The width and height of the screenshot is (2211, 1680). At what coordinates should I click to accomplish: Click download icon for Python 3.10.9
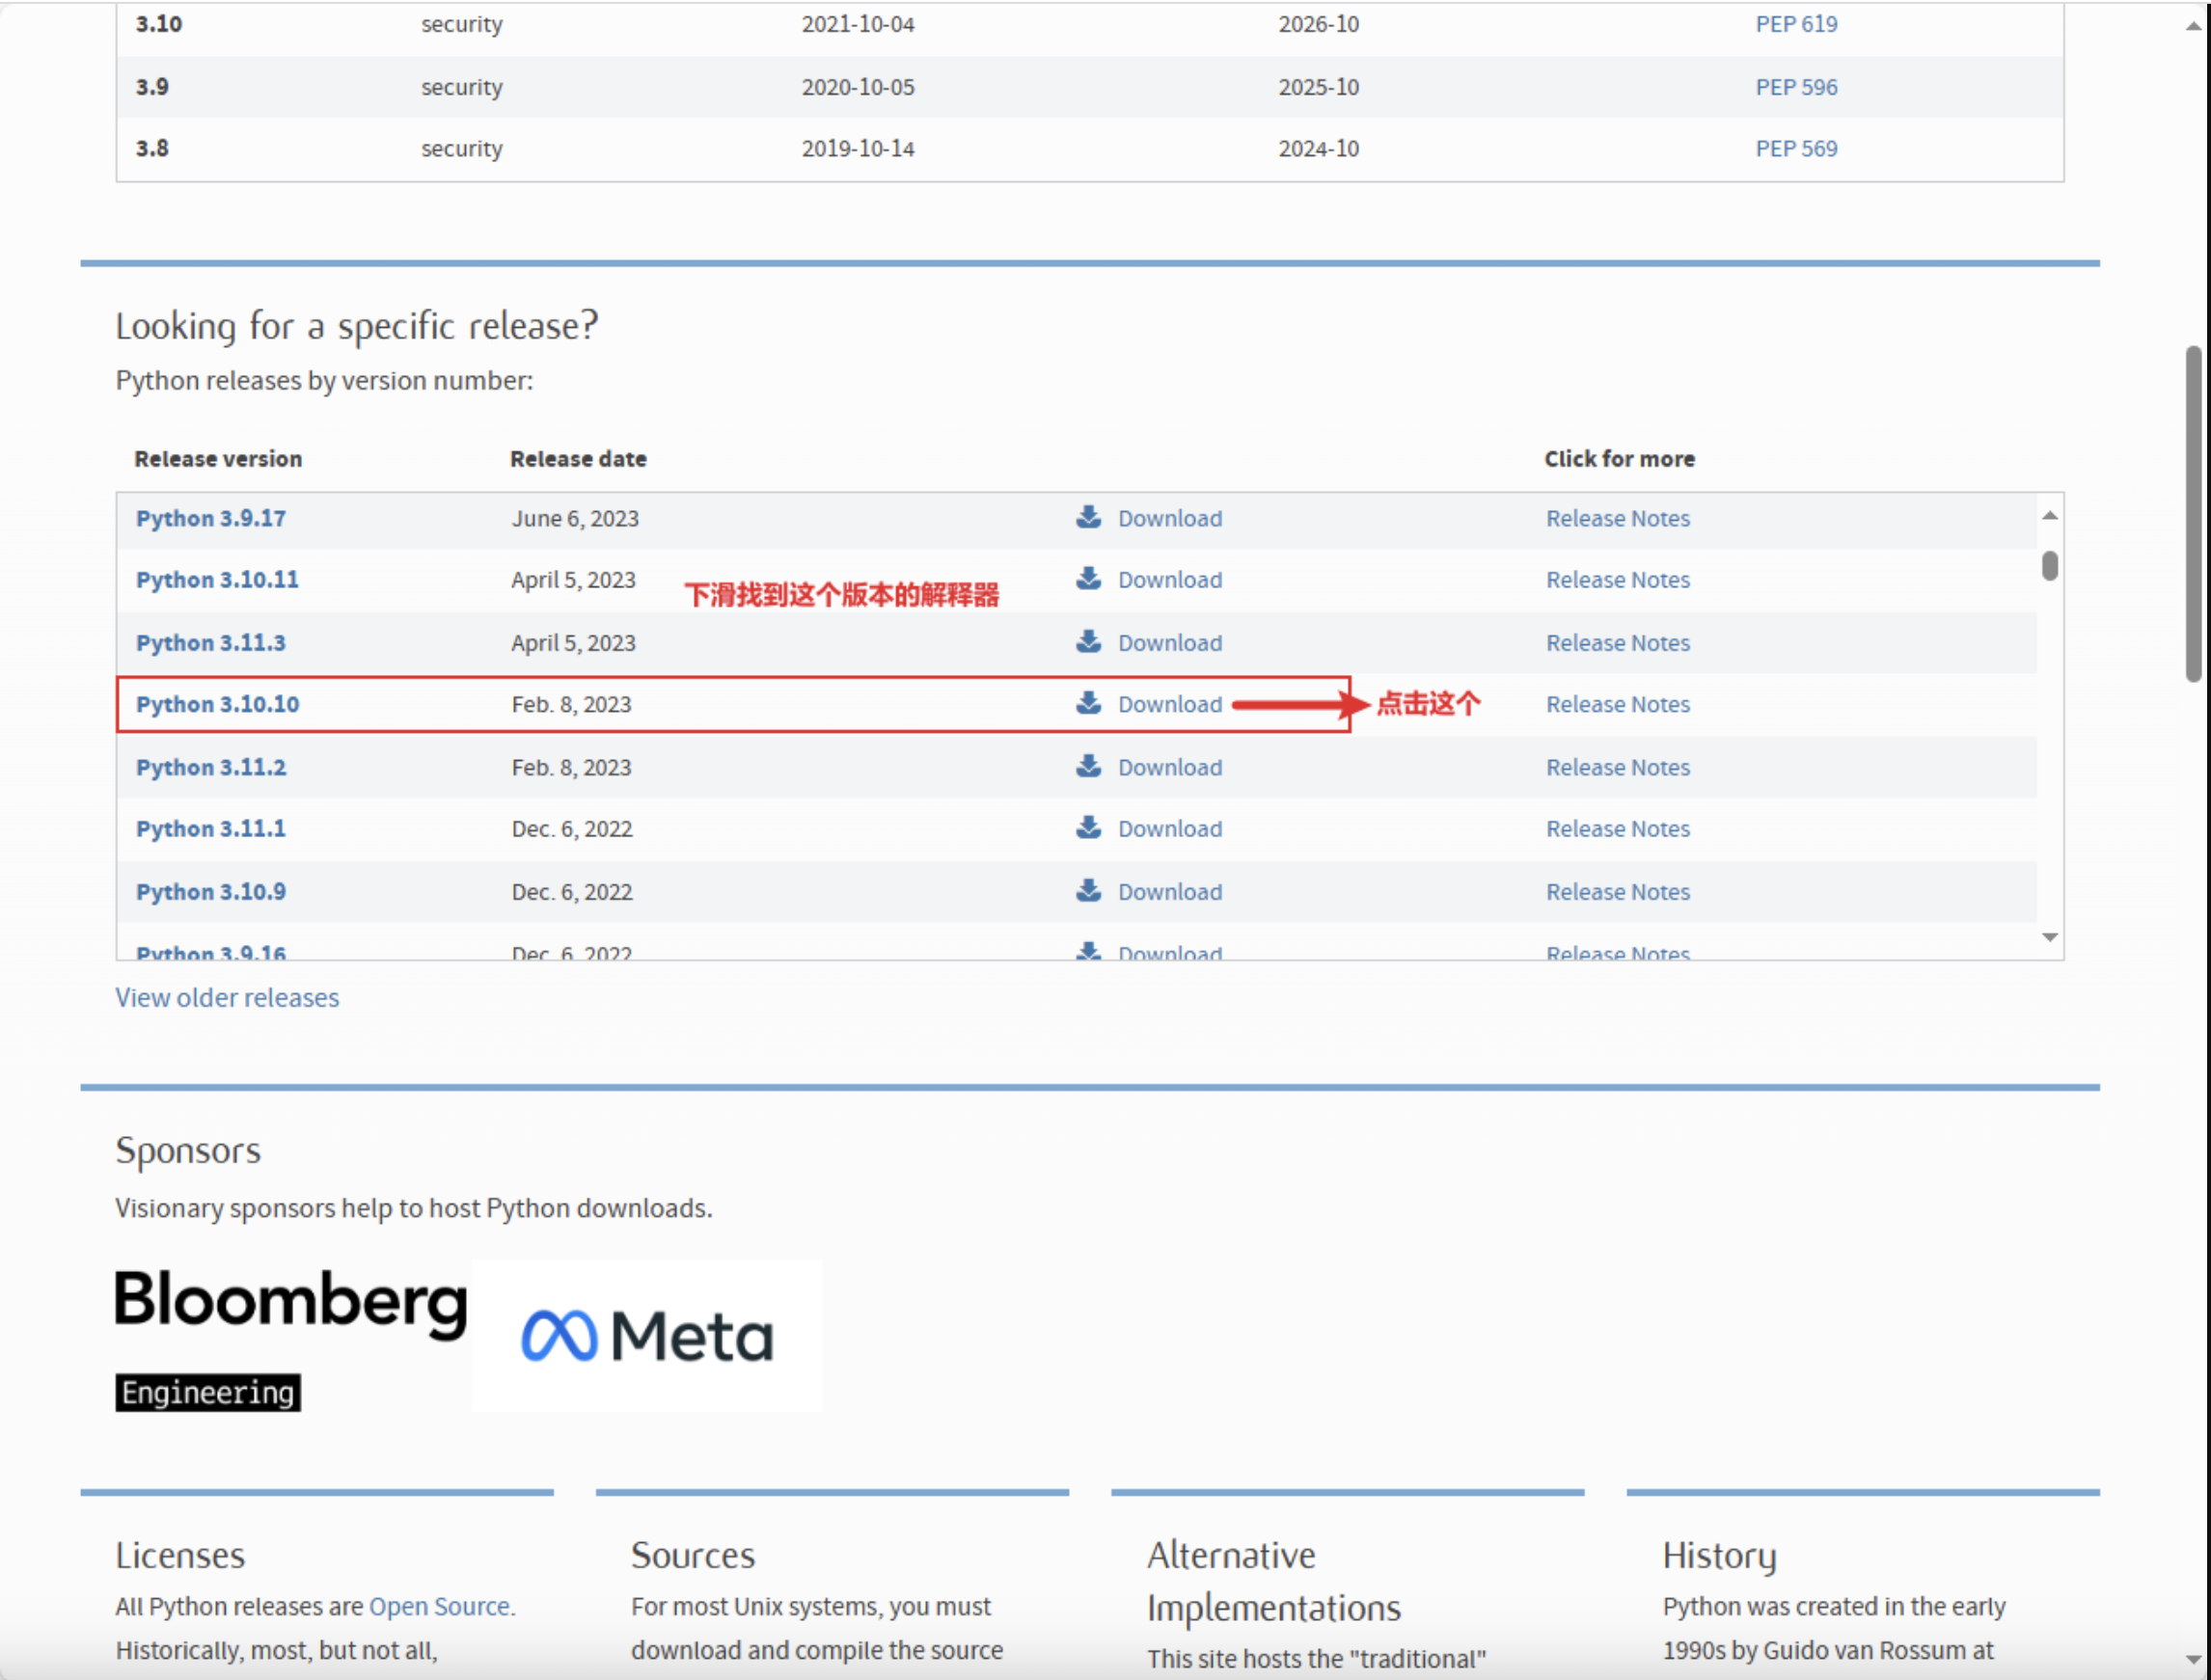(1088, 890)
